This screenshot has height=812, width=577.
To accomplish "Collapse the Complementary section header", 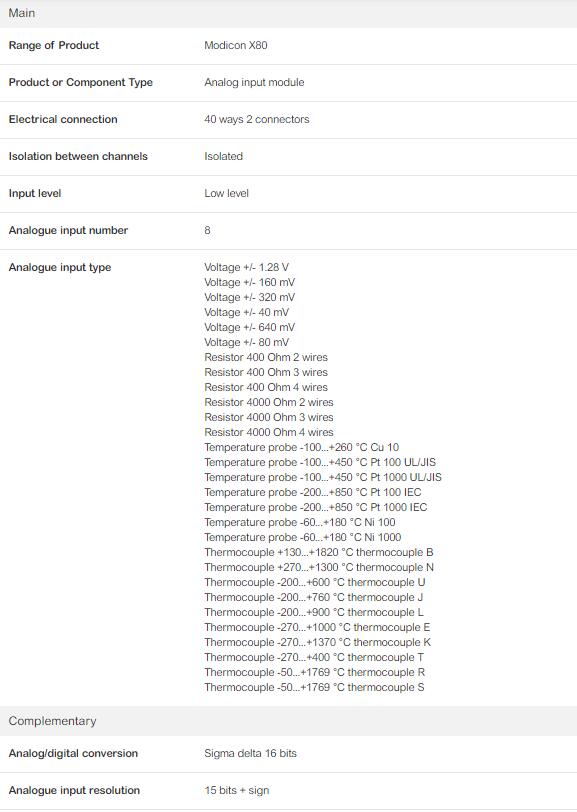I will tap(288, 721).
